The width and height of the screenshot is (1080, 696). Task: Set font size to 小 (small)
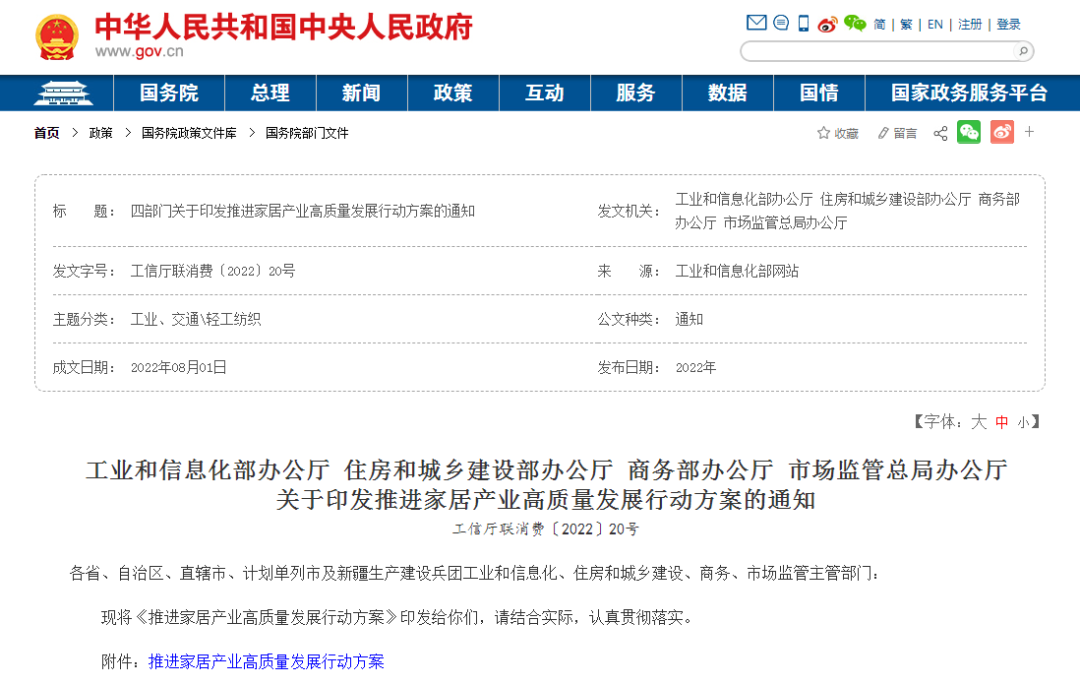click(x=1023, y=423)
